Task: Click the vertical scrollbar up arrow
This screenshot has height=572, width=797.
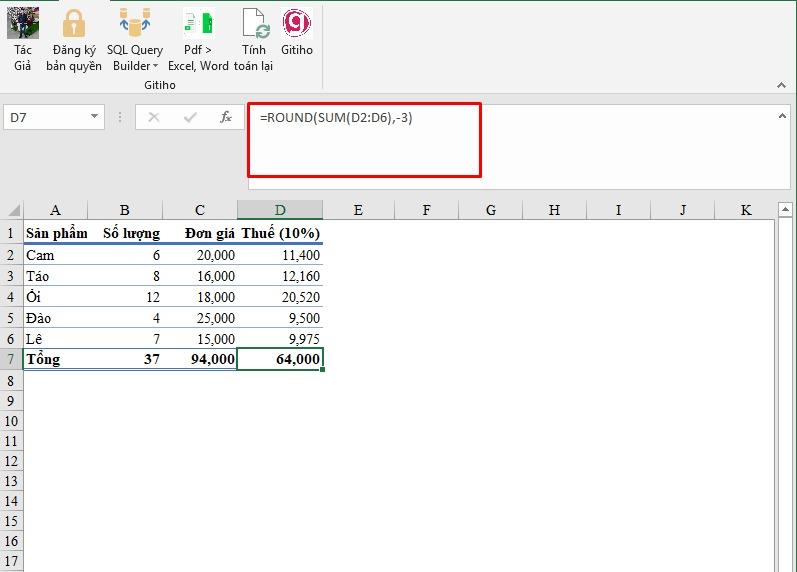Action: 785,209
